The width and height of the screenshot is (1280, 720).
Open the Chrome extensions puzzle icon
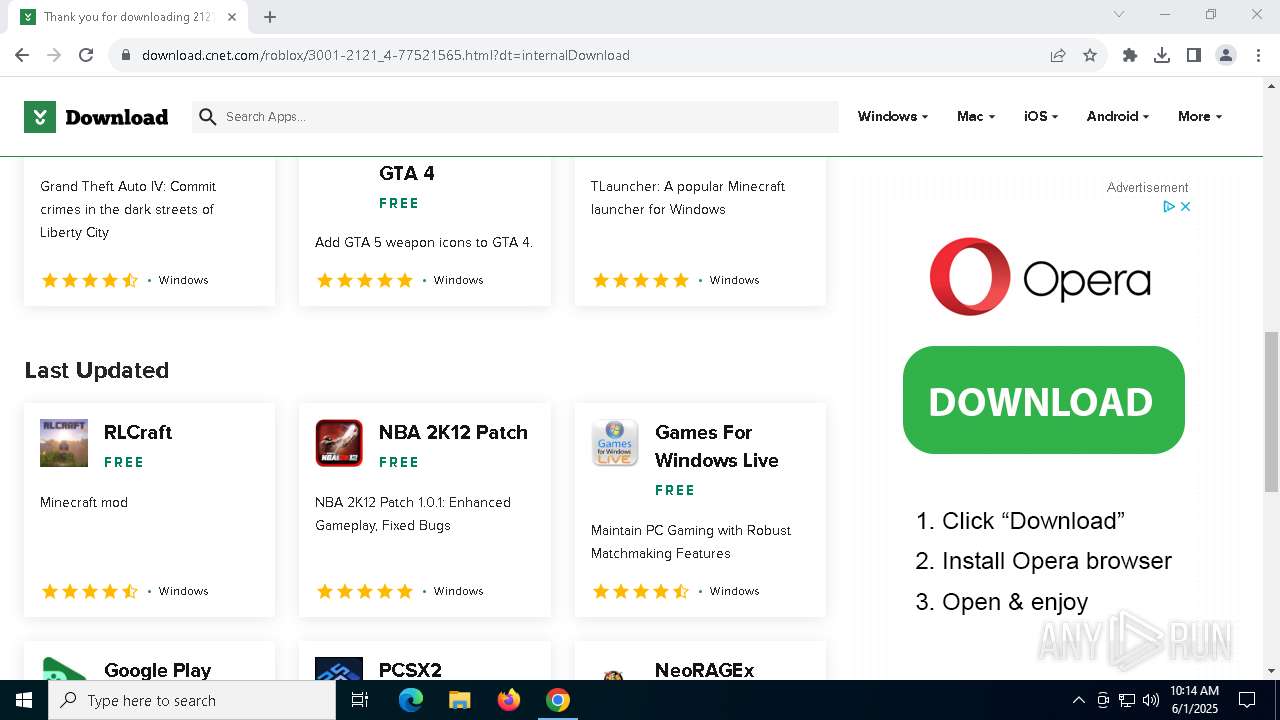tap(1130, 55)
